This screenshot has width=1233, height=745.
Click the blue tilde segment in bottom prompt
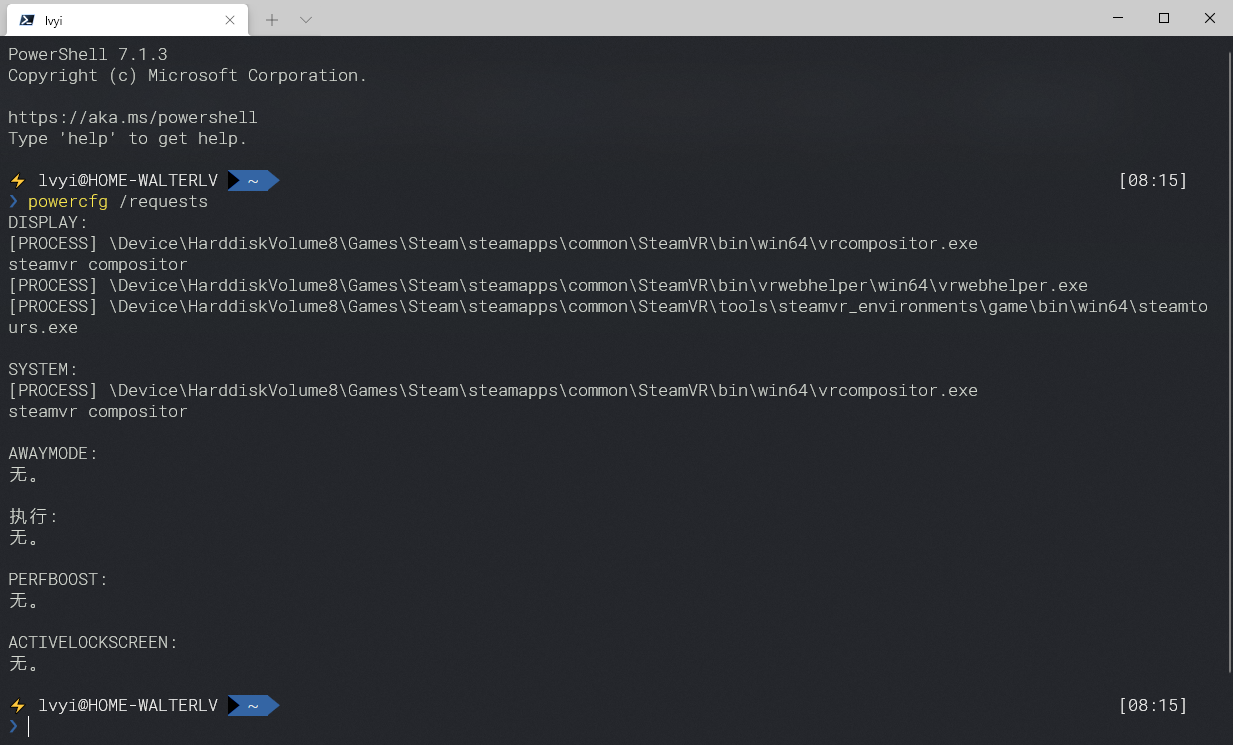[x=253, y=706]
